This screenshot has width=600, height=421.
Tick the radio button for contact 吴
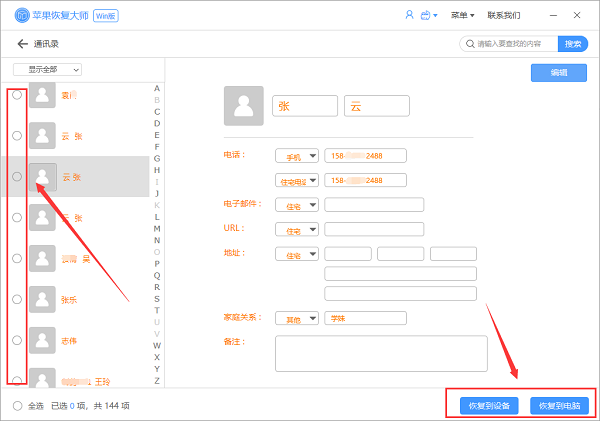(x=17, y=258)
